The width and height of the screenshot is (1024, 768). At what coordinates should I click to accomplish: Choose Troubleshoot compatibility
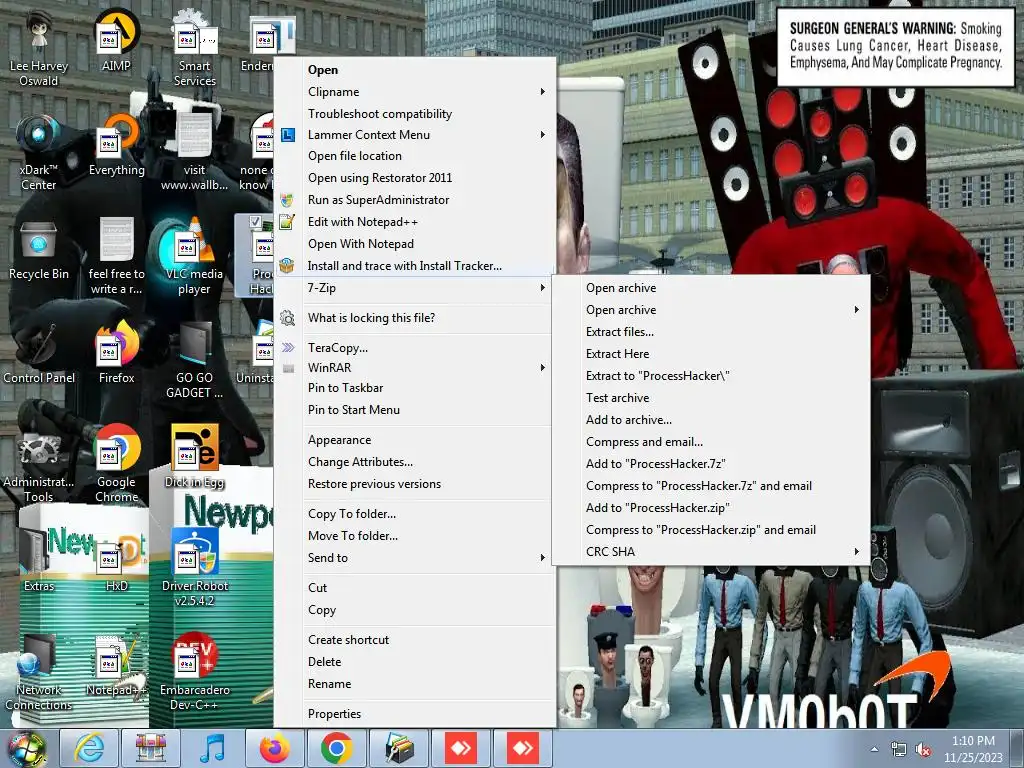(x=416, y=114)
